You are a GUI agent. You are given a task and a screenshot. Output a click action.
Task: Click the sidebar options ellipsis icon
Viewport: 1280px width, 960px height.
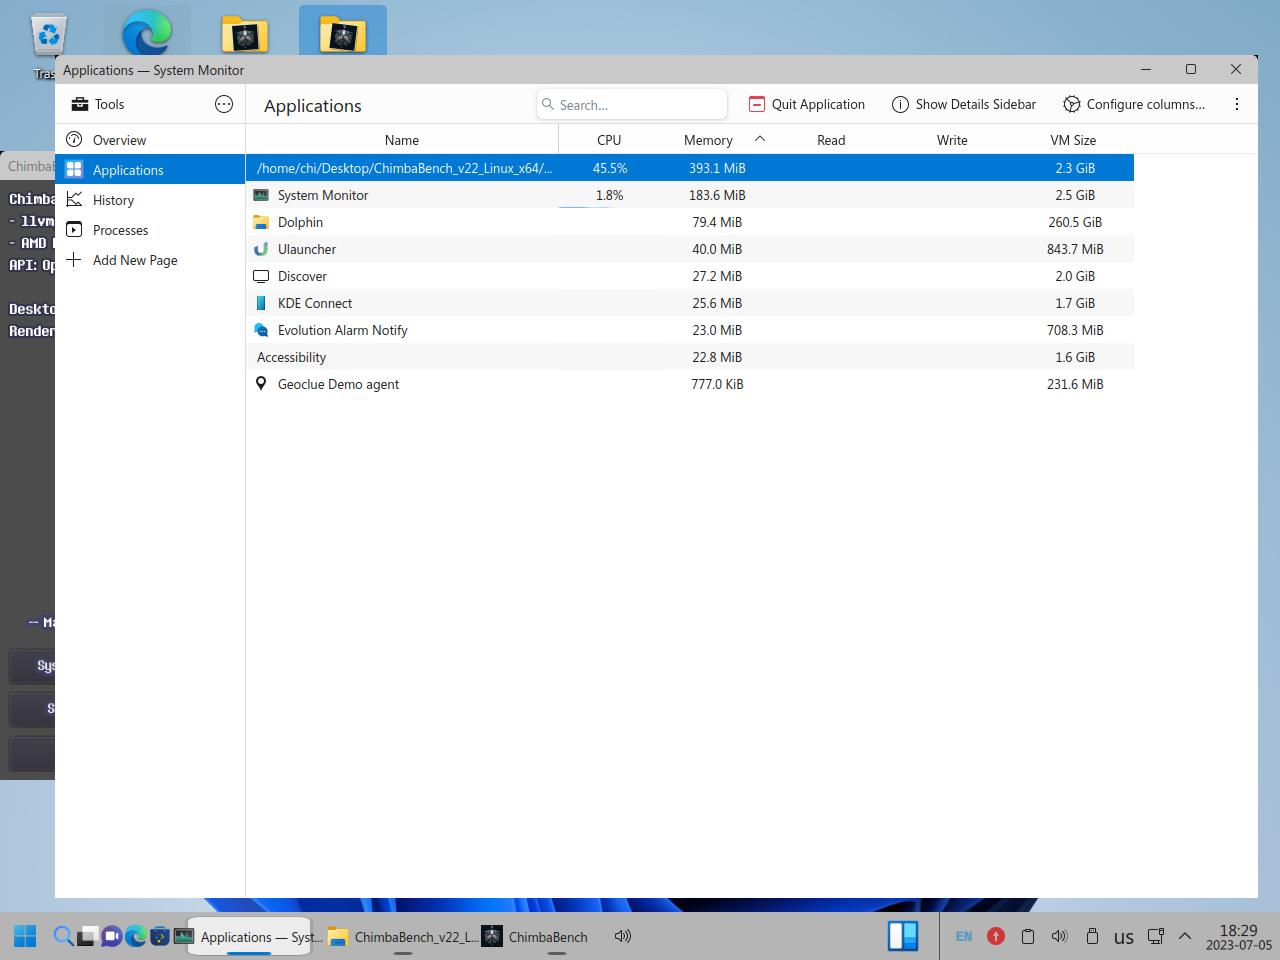(x=224, y=104)
